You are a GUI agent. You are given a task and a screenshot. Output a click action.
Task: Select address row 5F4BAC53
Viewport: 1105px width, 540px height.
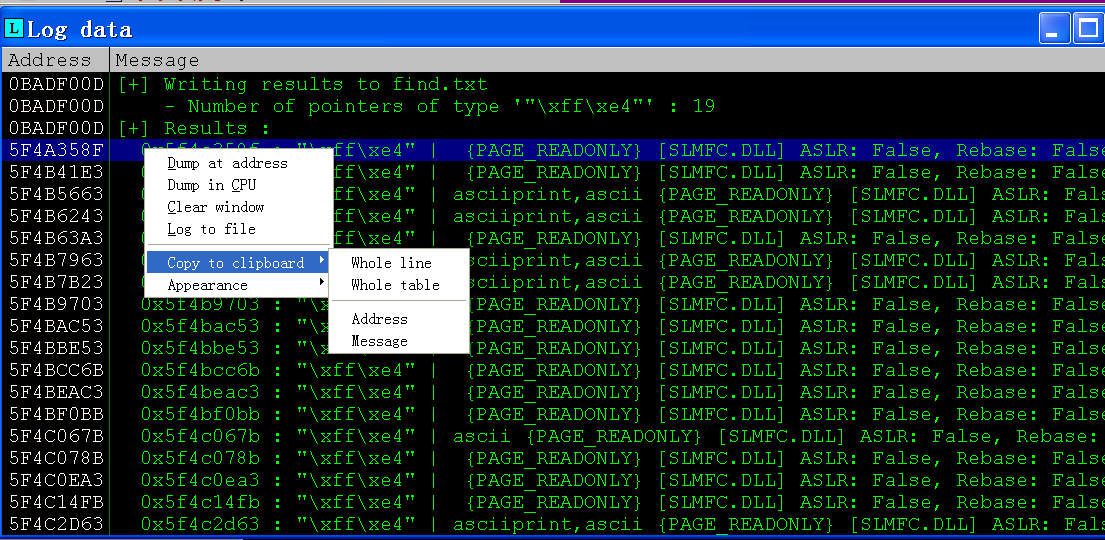(x=56, y=326)
